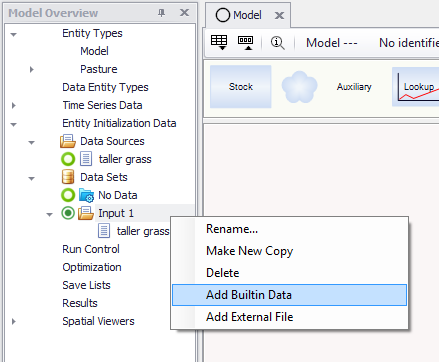This screenshot has width=439, height=362.
Task: Close the Model tab
Action: 279,15
